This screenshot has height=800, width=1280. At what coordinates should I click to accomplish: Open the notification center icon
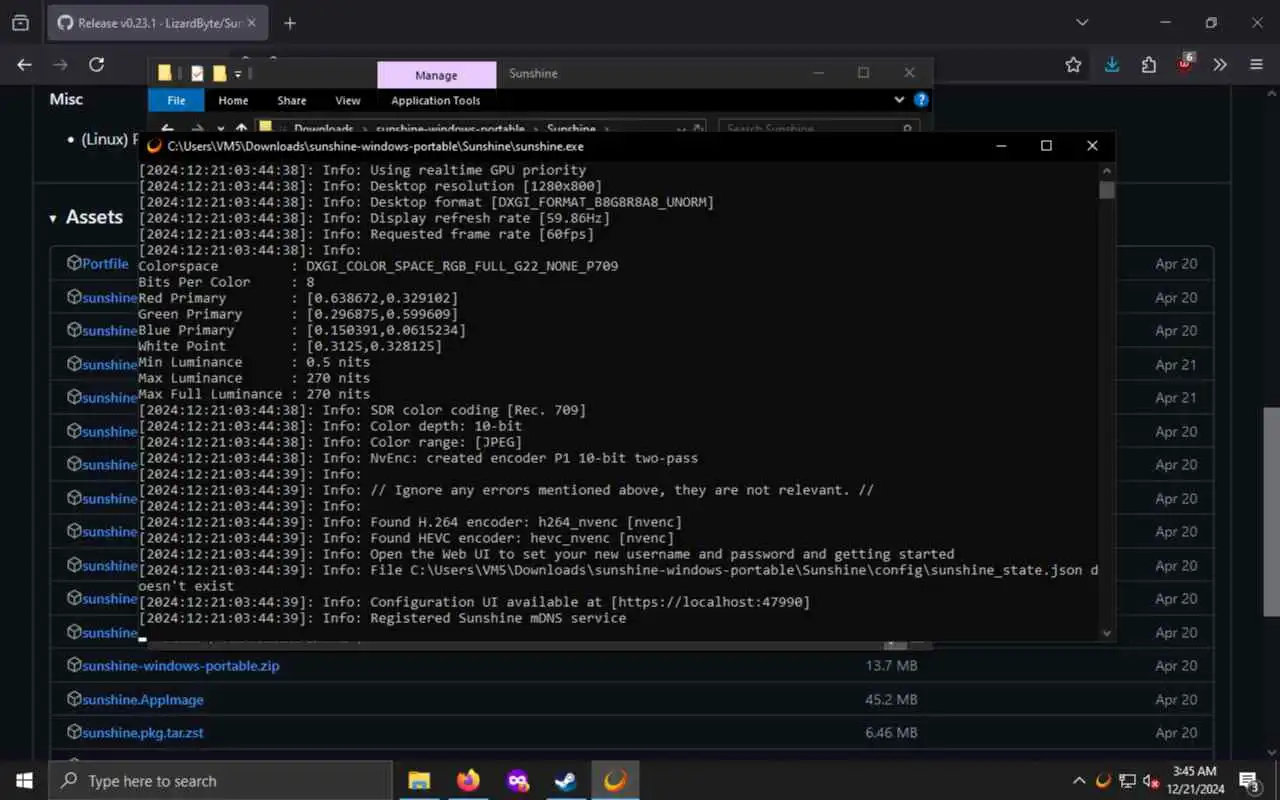[x=1250, y=781]
